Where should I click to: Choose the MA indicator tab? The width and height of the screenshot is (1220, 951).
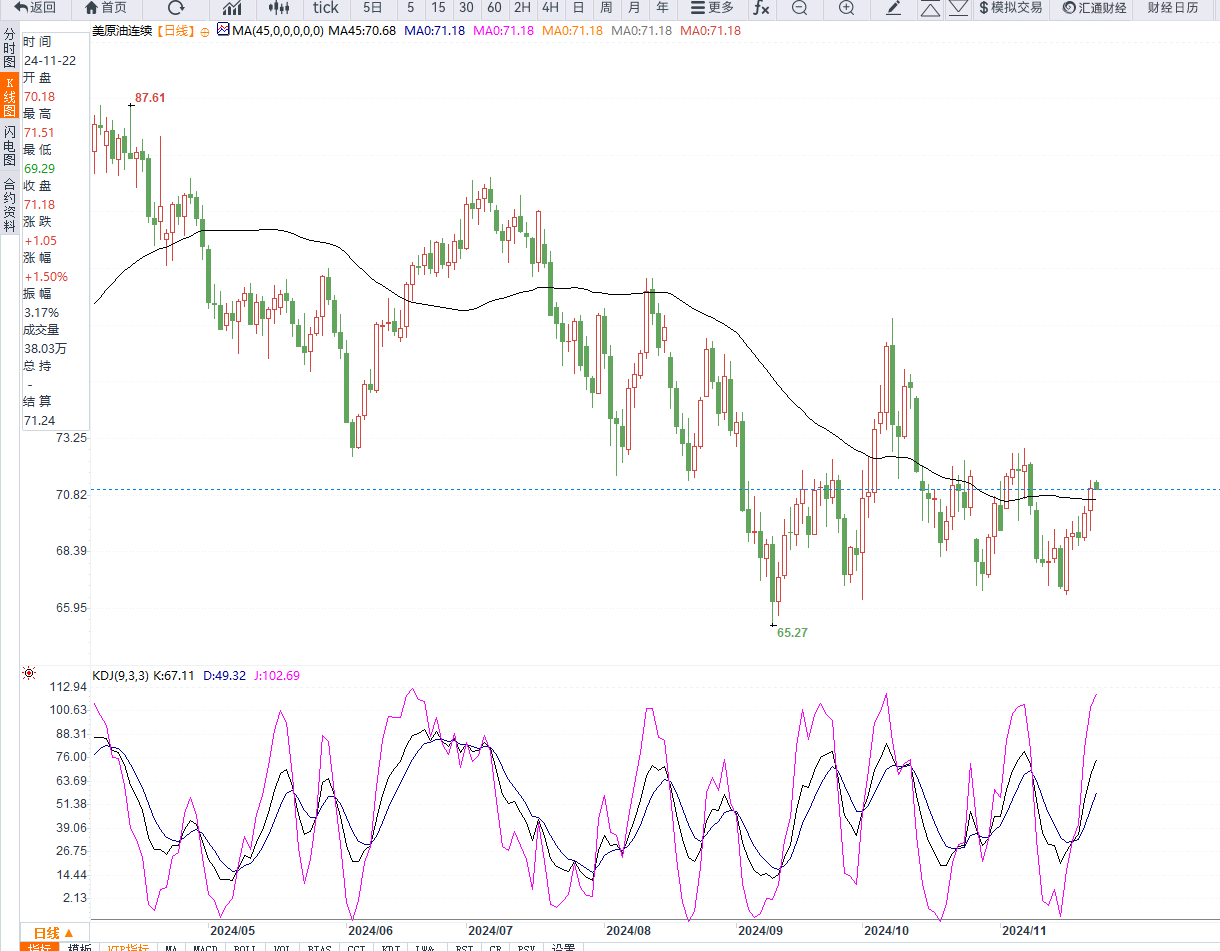point(172,946)
